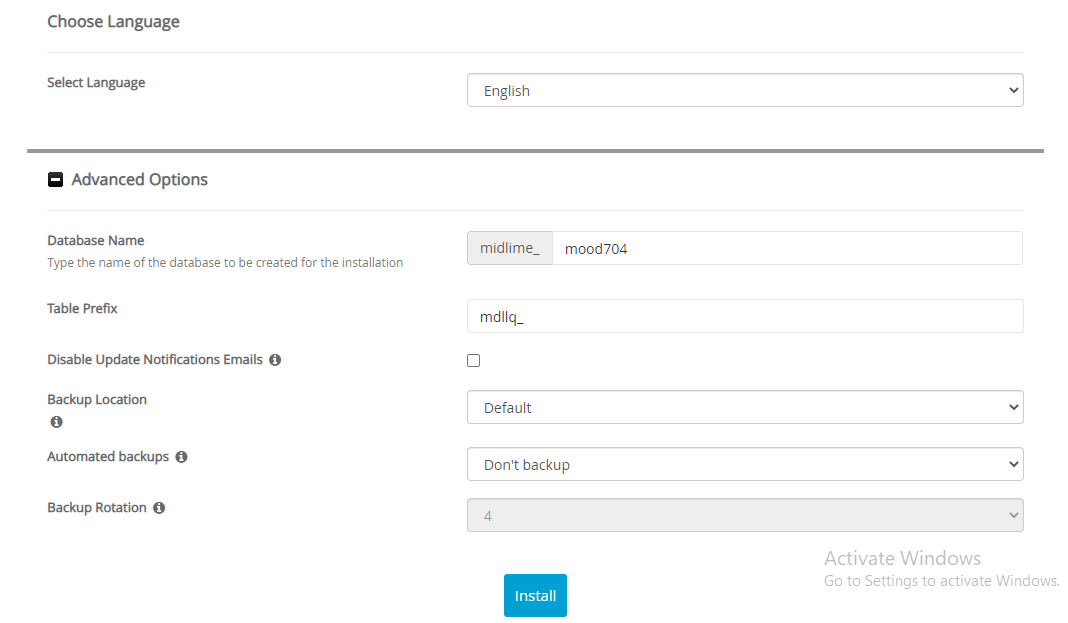Click the info icon under Backup Location
The image size is (1068, 623).
pyautogui.click(x=56, y=421)
